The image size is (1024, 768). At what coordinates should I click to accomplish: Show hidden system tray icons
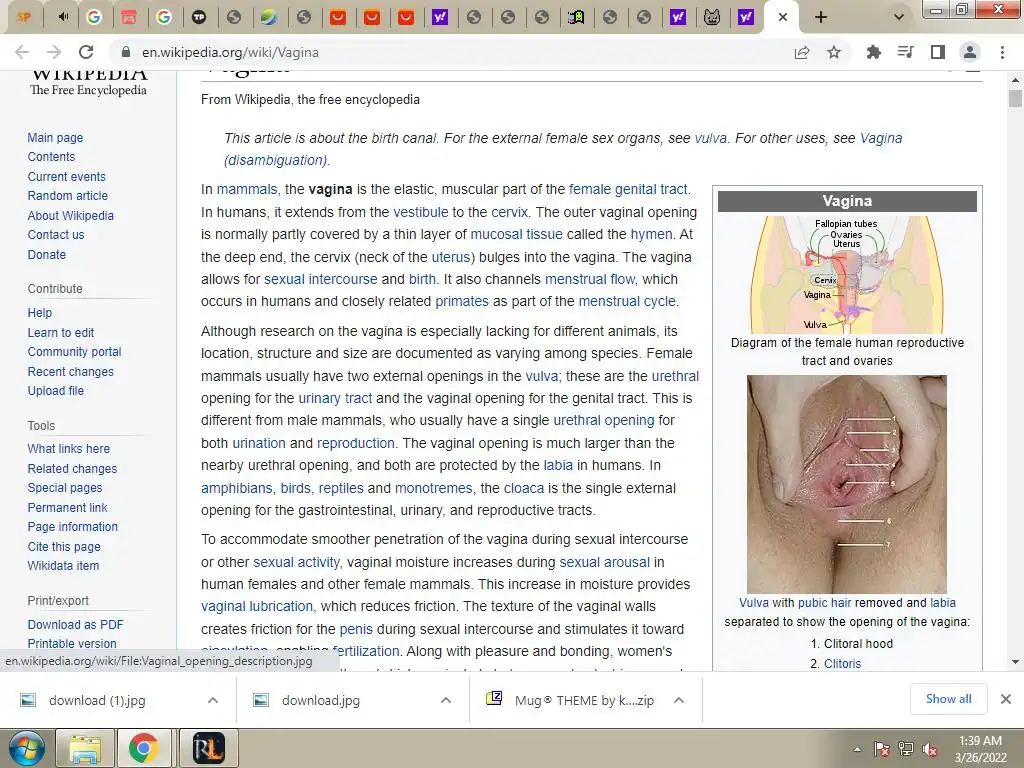click(857, 749)
